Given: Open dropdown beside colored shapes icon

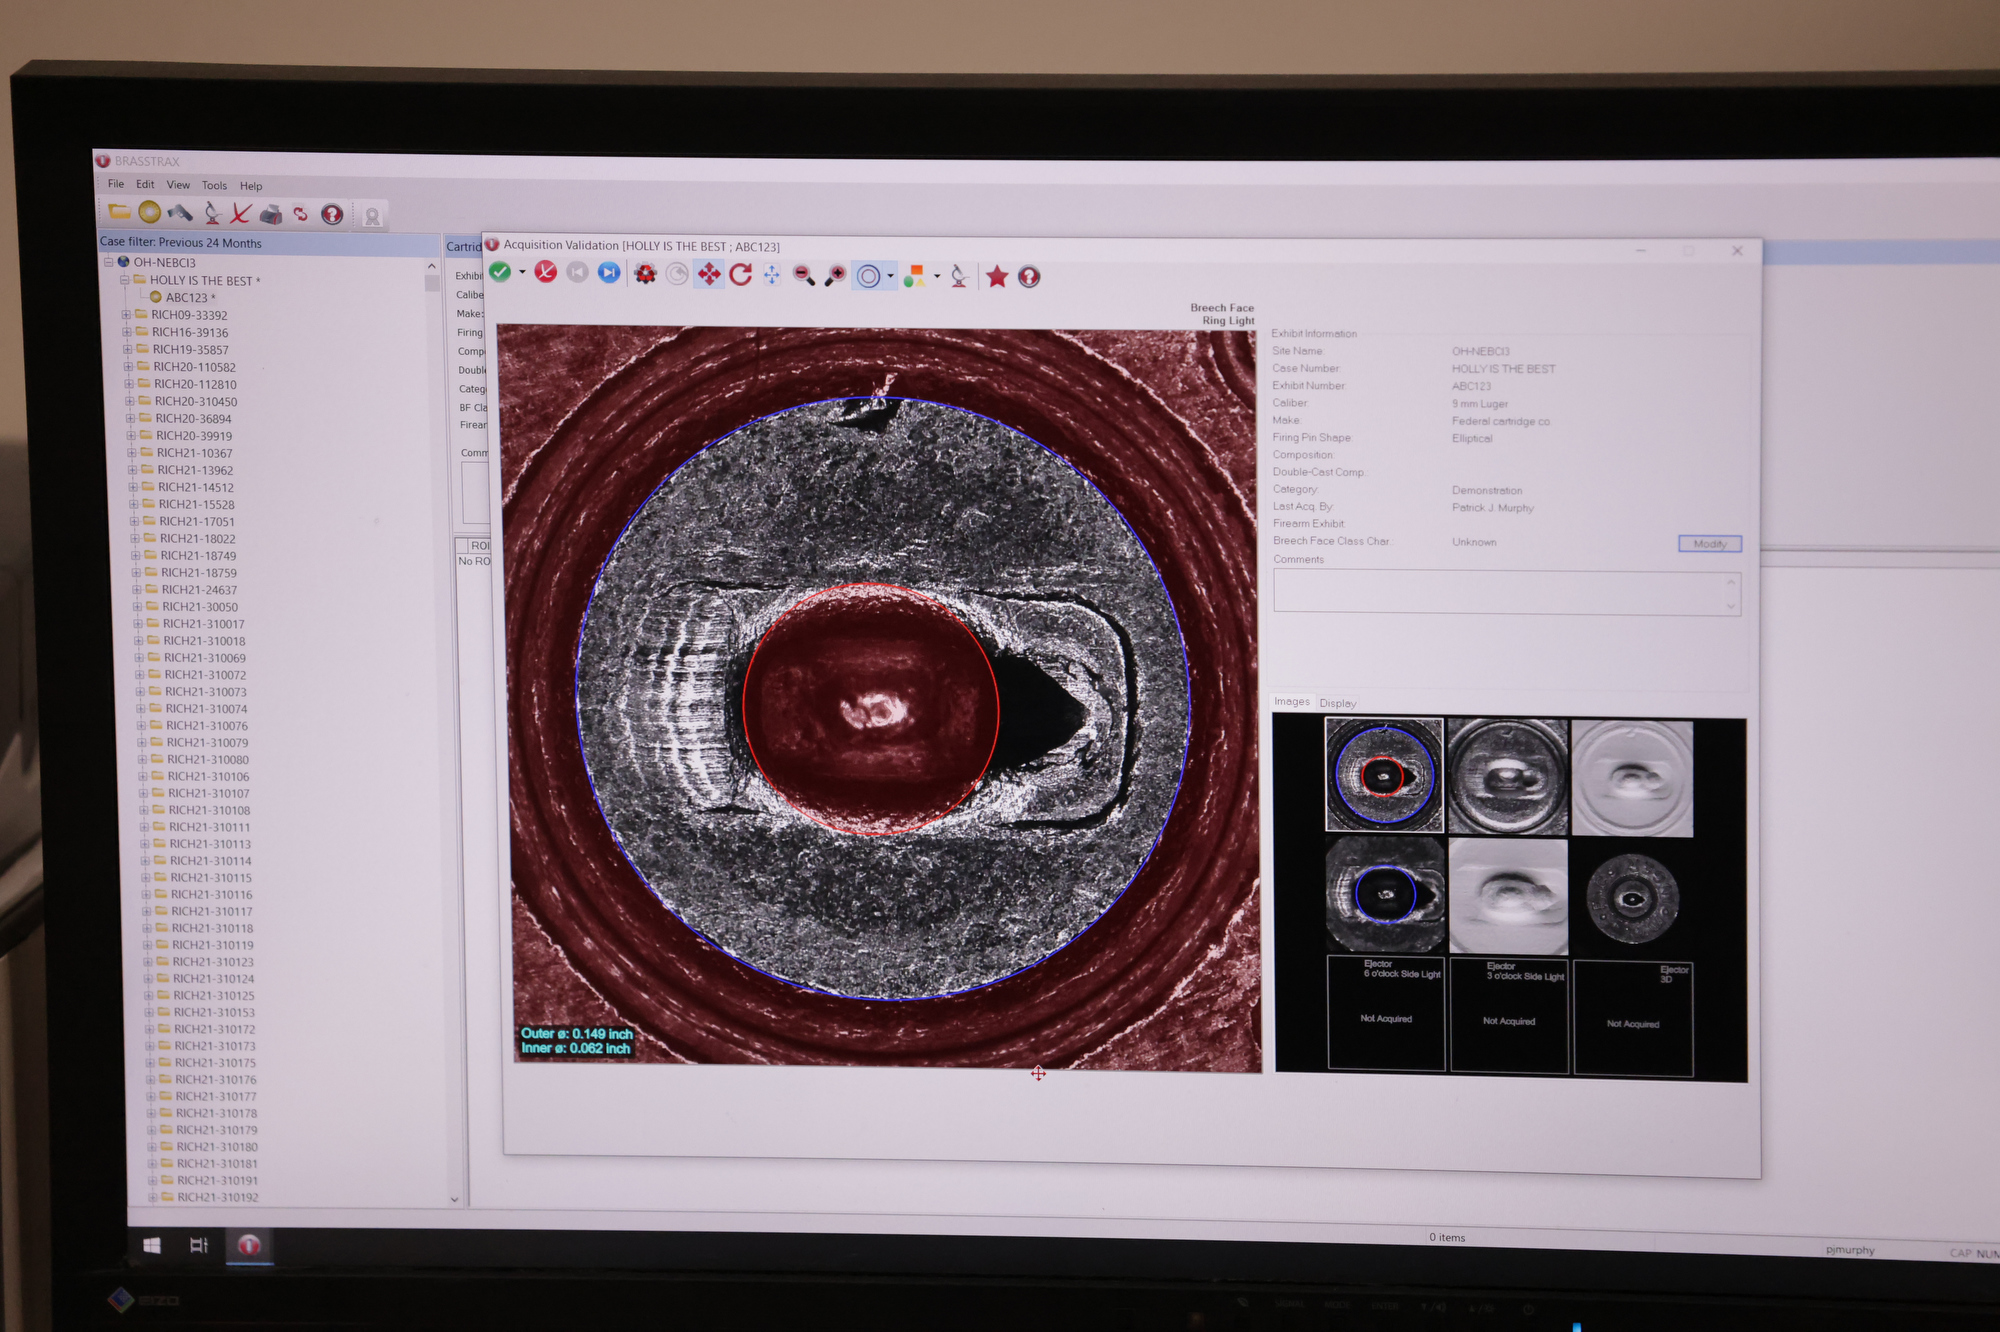Looking at the screenshot, I should click(x=937, y=277).
